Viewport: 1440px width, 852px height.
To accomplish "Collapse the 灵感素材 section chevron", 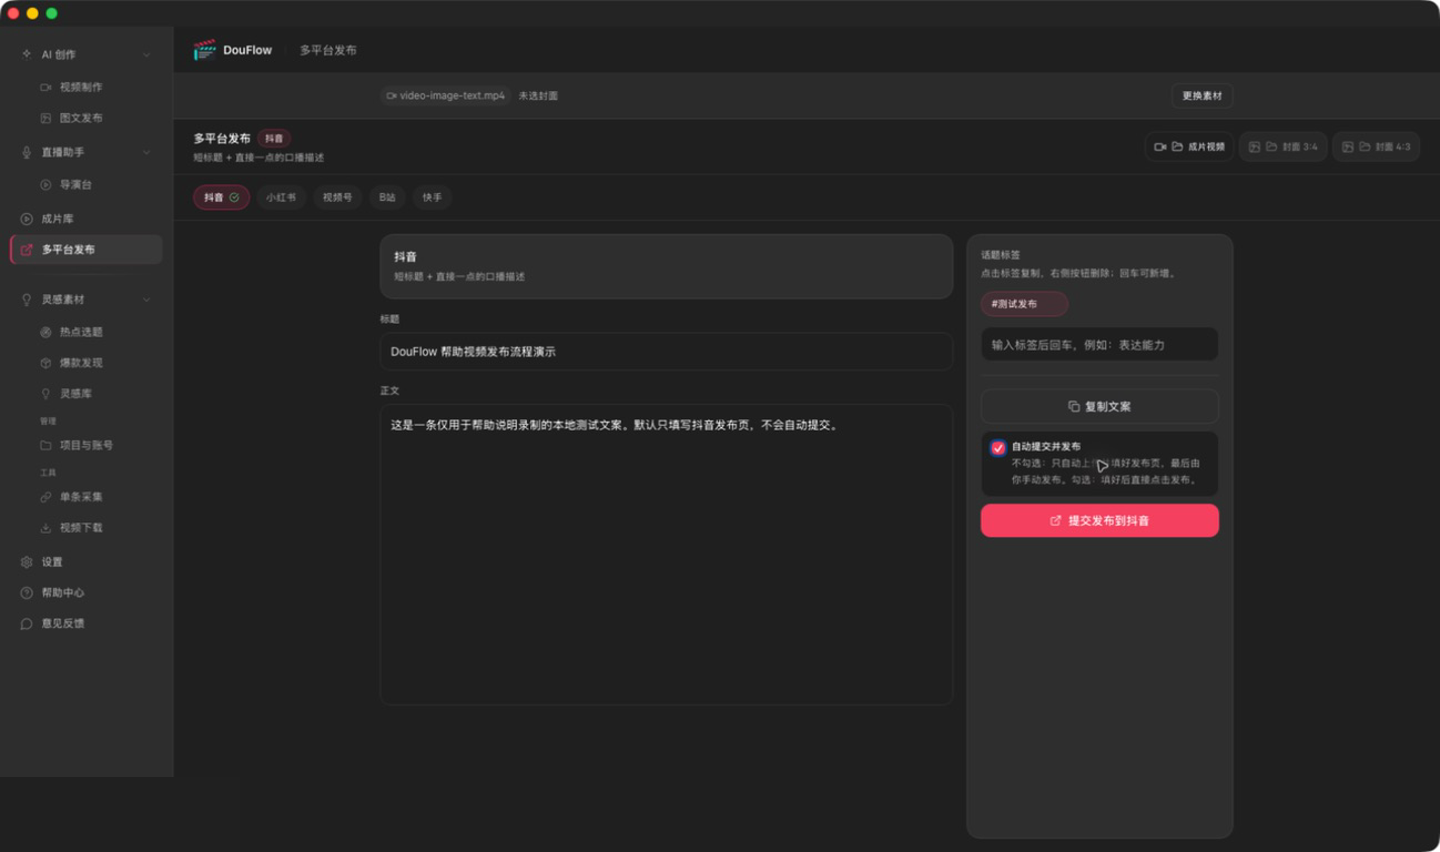I will [x=147, y=300].
